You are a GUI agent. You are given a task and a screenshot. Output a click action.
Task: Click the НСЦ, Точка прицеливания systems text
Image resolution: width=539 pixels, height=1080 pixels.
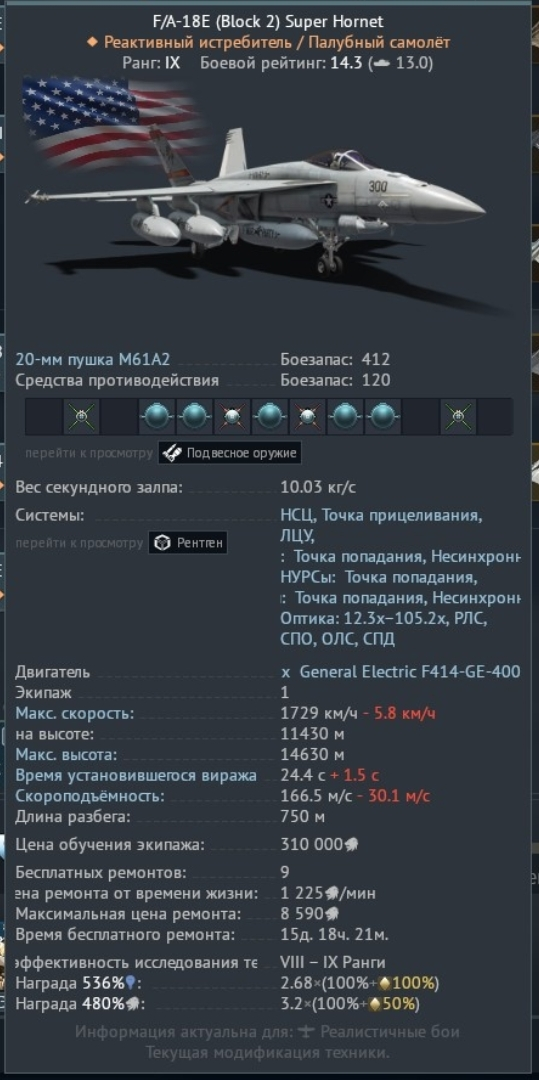[x=381, y=515]
